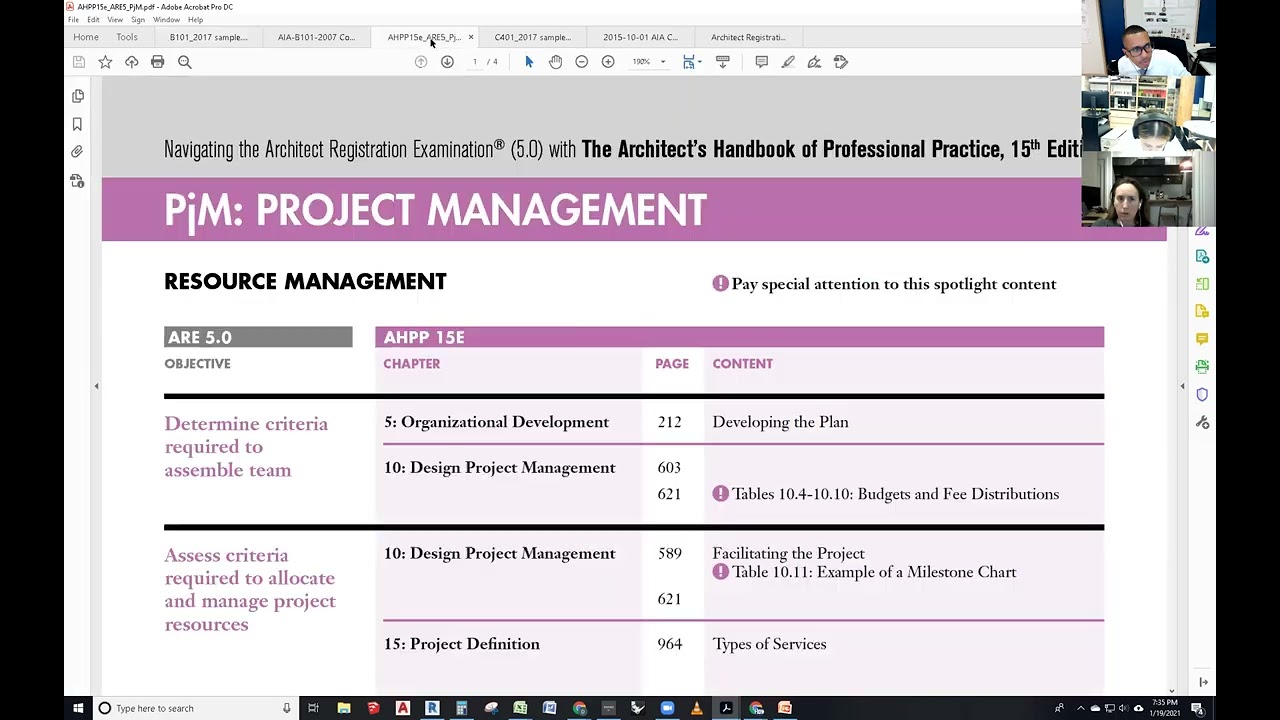Upload the file to the cloud
The image size is (1280, 720).
(131, 62)
